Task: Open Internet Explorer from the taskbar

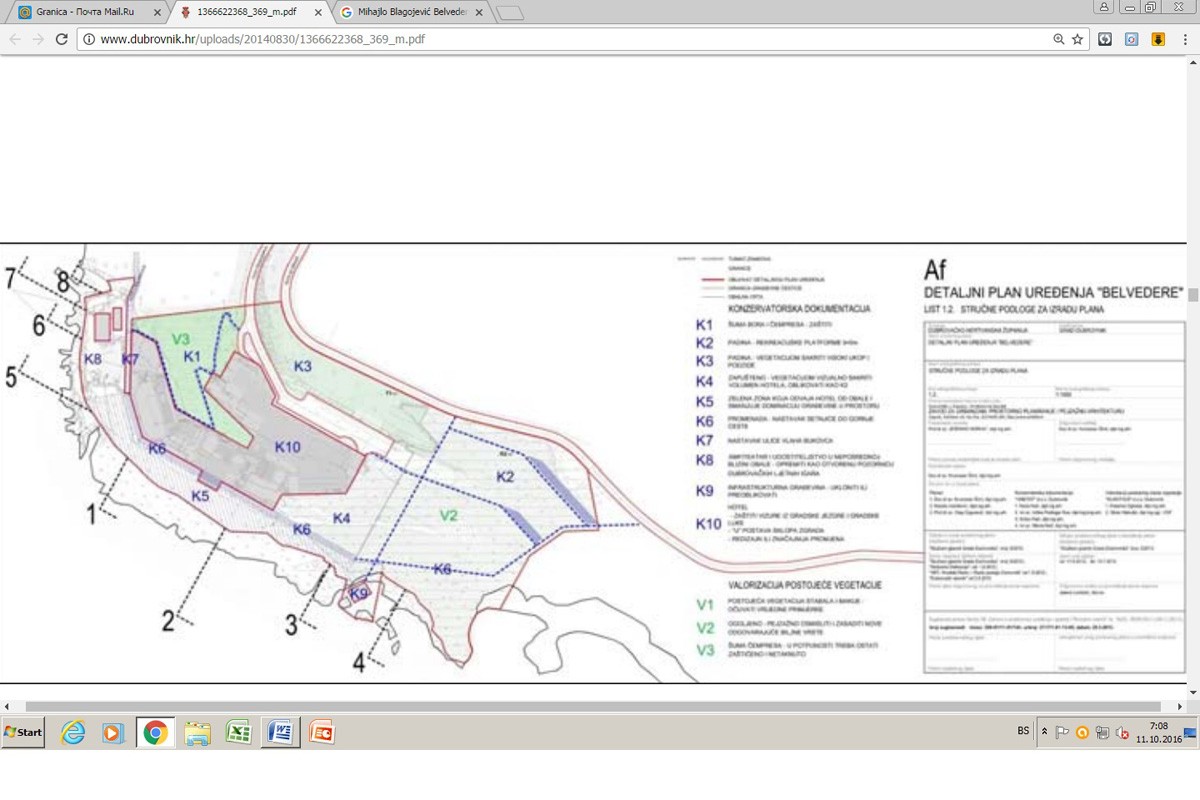Action: coord(73,732)
